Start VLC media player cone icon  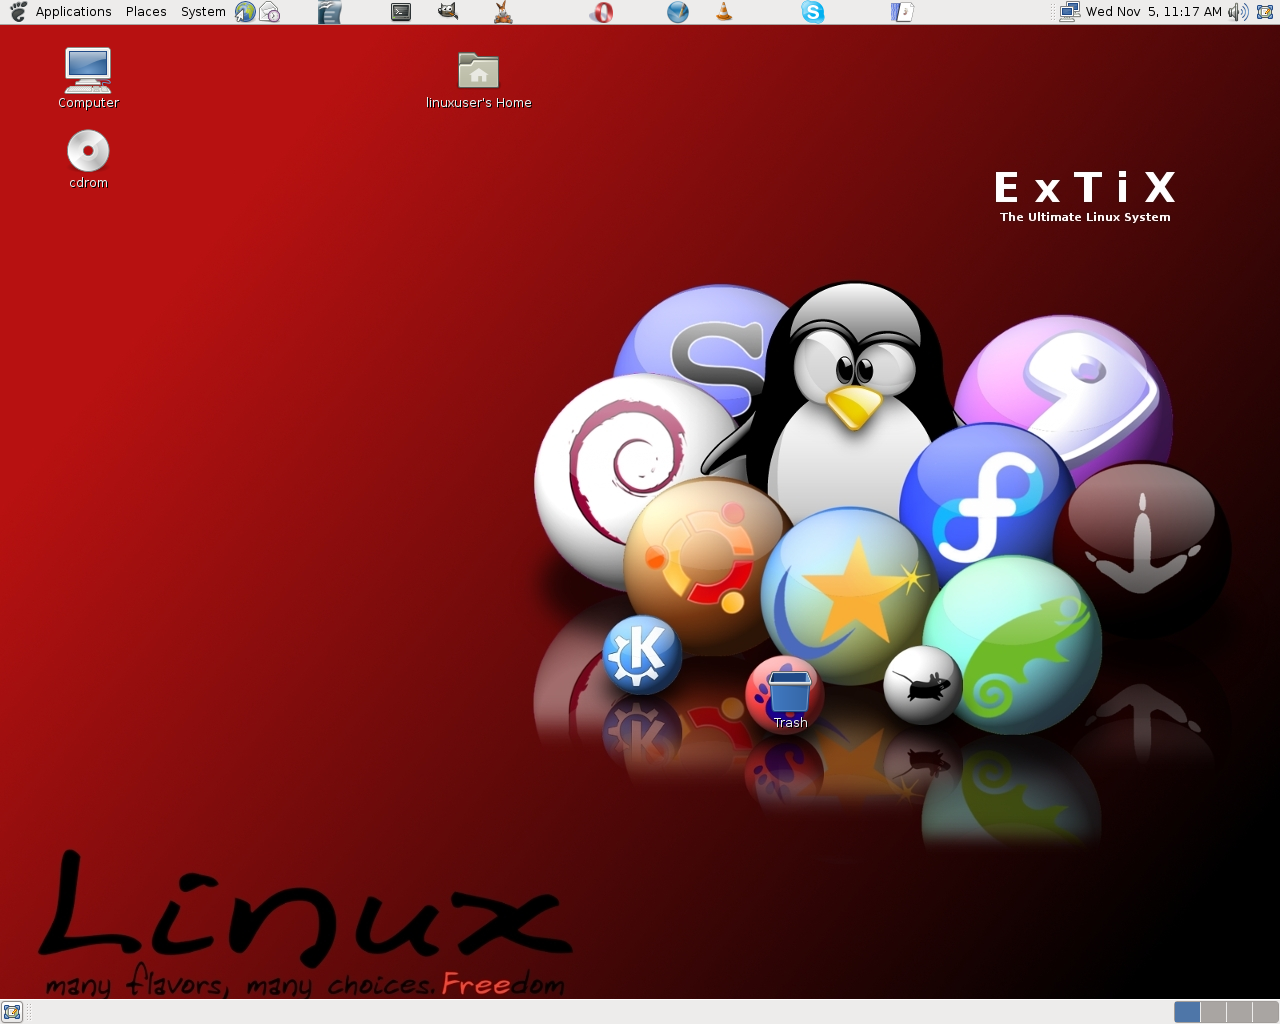(x=724, y=12)
